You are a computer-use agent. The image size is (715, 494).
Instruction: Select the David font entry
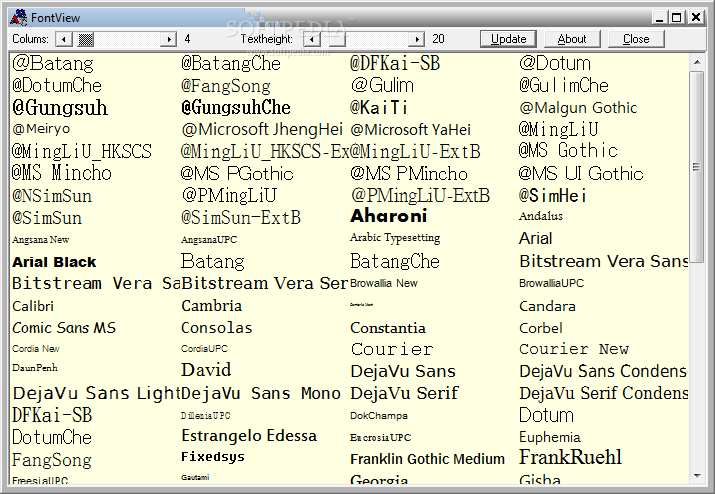(x=206, y=370)
